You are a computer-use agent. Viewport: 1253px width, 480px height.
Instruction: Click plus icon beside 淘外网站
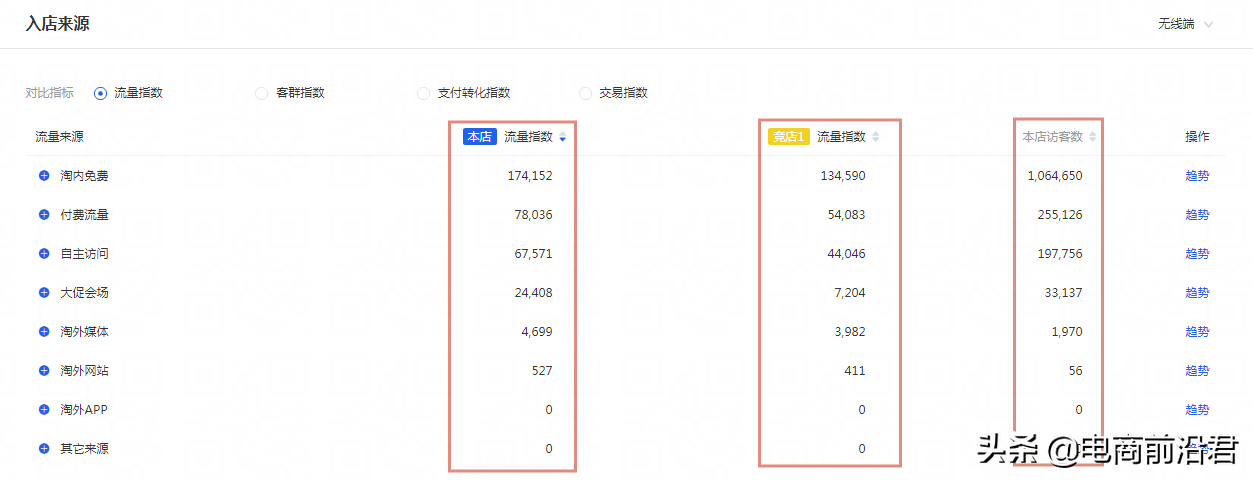coord(44,371)
